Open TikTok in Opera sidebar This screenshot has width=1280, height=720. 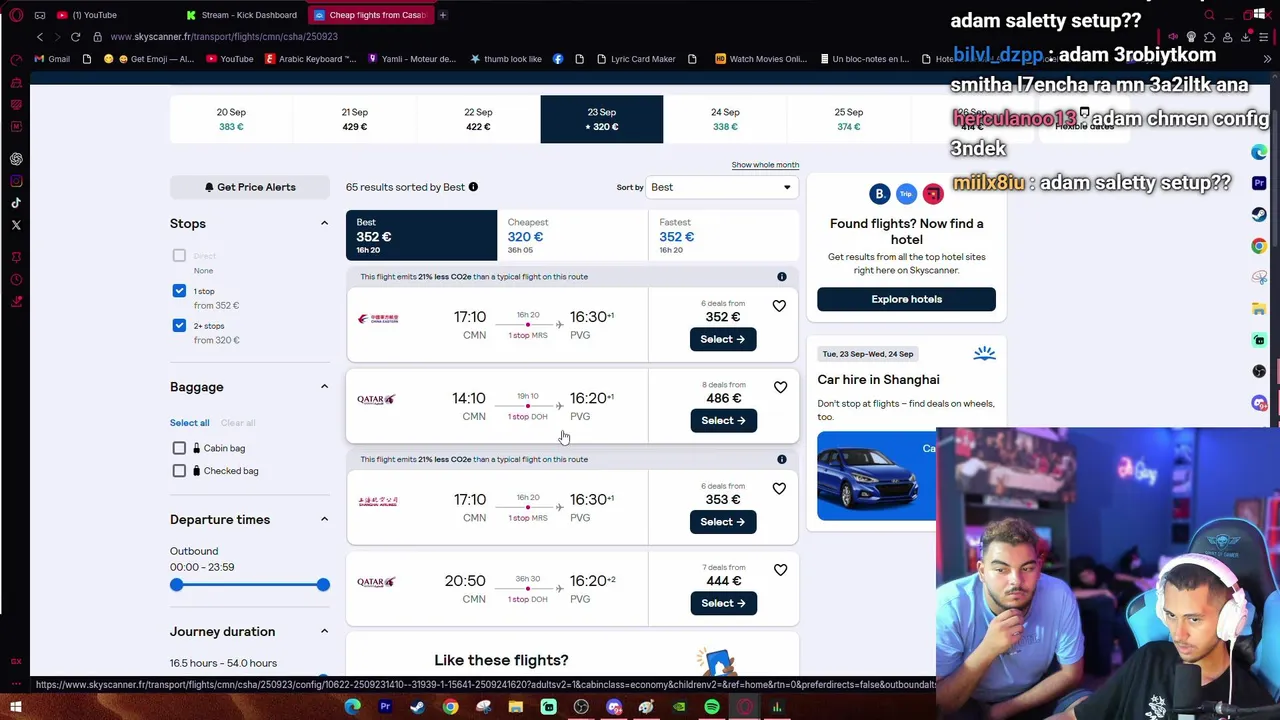16,203
